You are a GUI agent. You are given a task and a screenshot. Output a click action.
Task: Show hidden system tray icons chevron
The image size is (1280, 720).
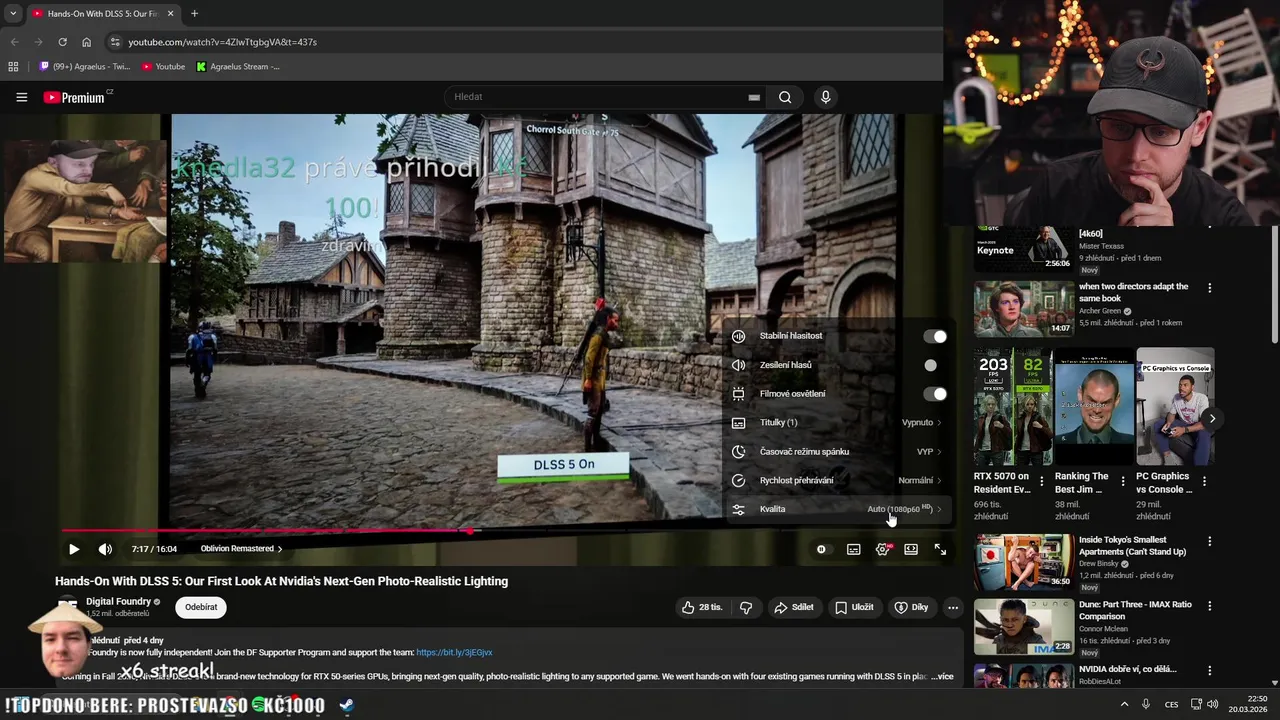pos(1124,705)
